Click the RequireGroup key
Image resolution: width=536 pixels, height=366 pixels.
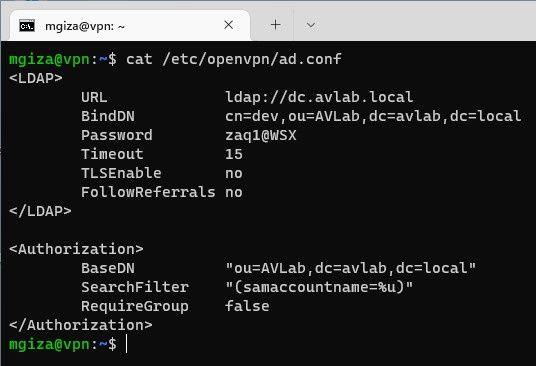click(135, 307)
